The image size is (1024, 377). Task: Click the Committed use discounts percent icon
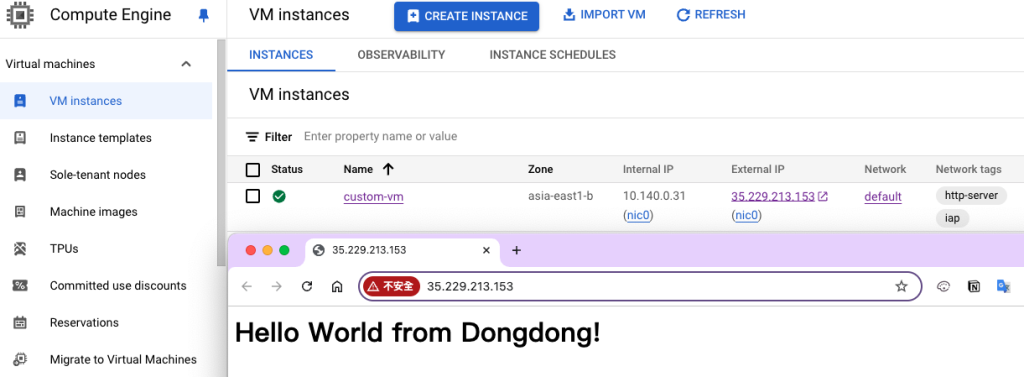pos(20,286)
